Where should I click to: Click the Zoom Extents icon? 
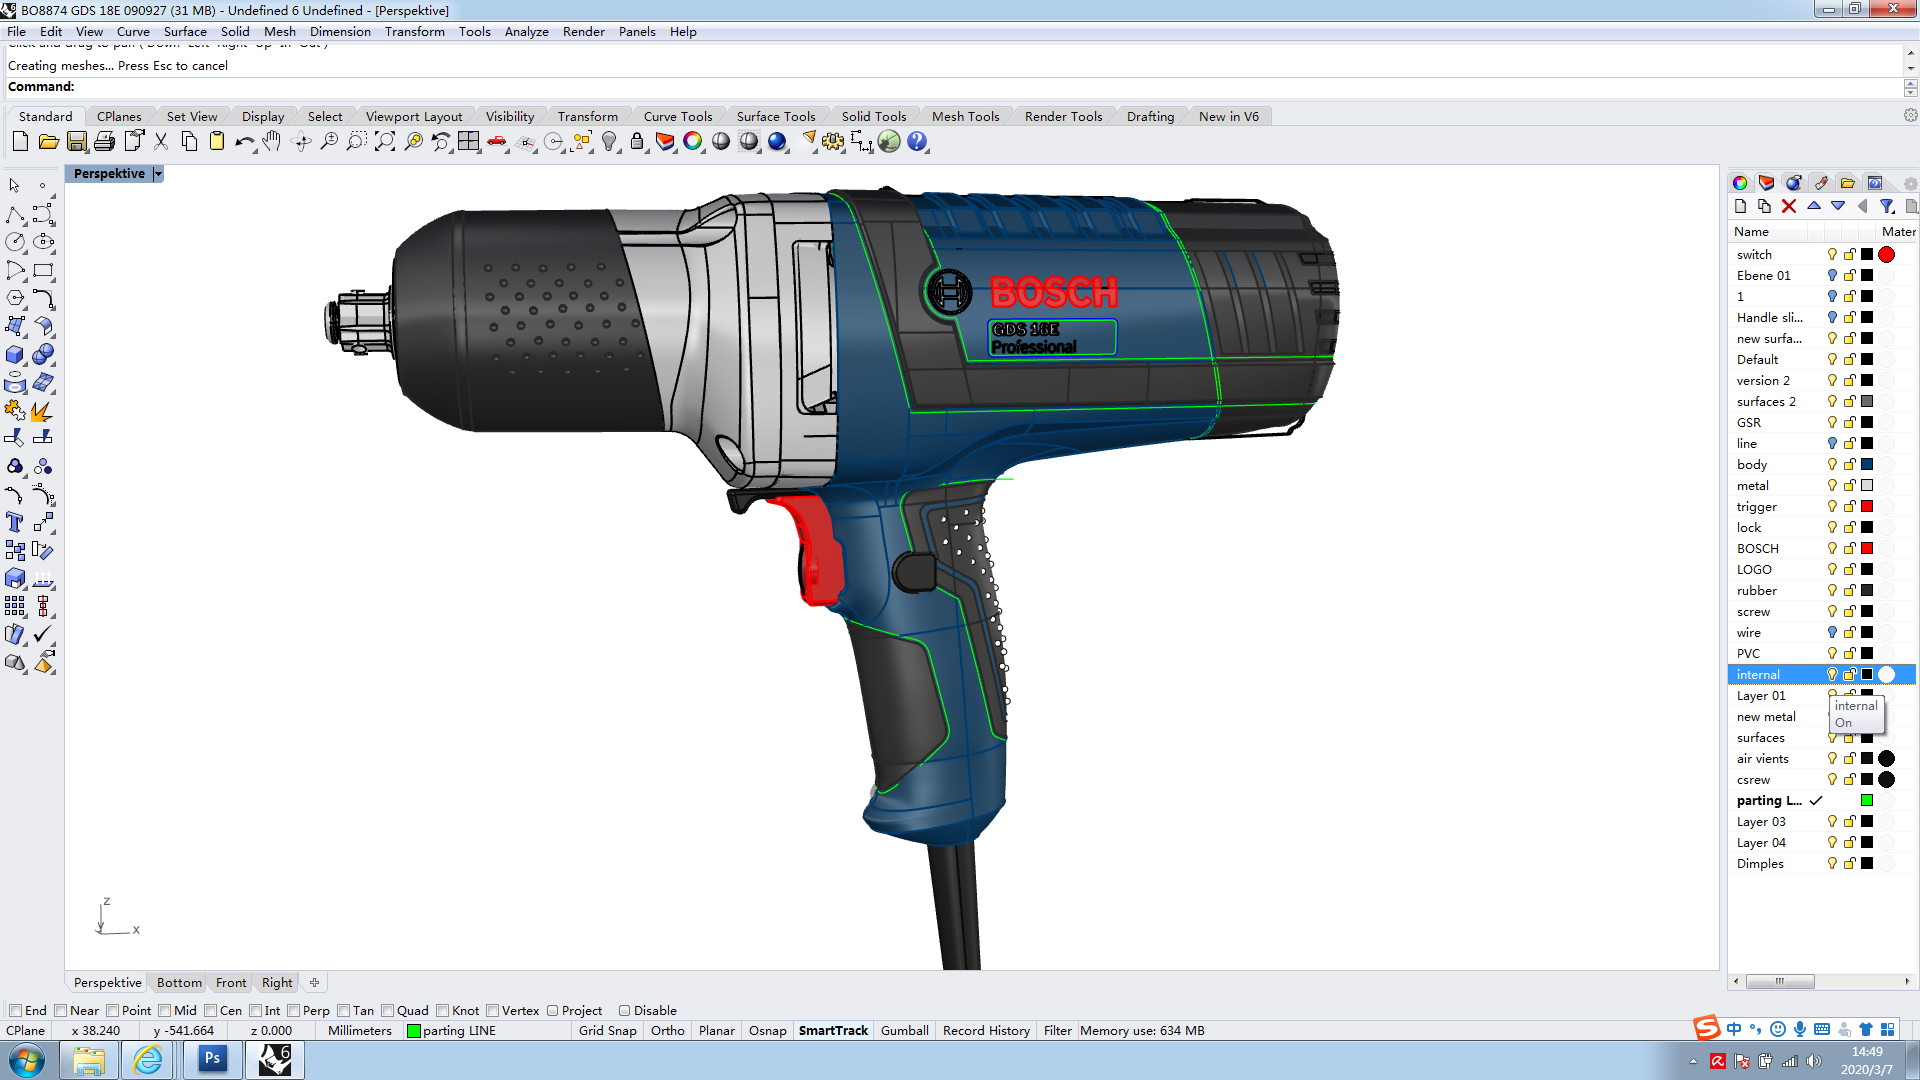(x=385, y=142)
